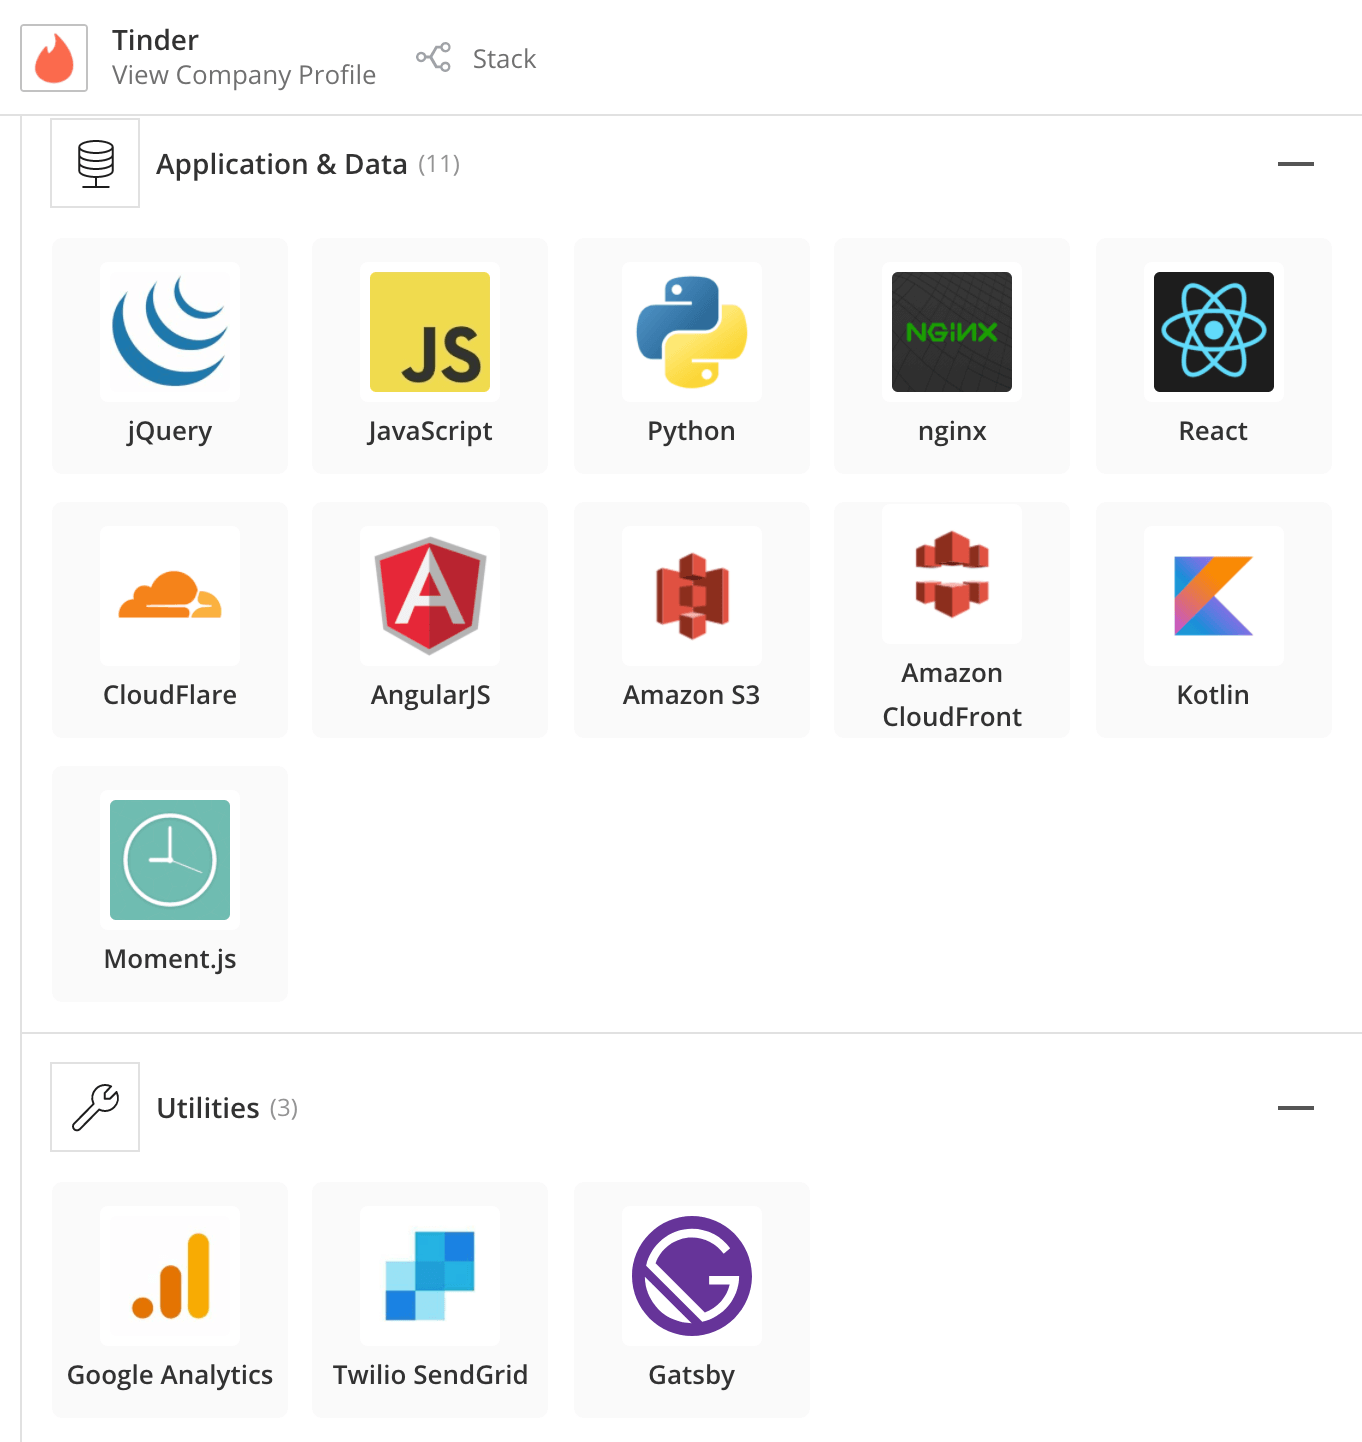The width and height of the screenshot is (1362, 1442).
Task: Open the Moment.js label
Action: point(170,959)
